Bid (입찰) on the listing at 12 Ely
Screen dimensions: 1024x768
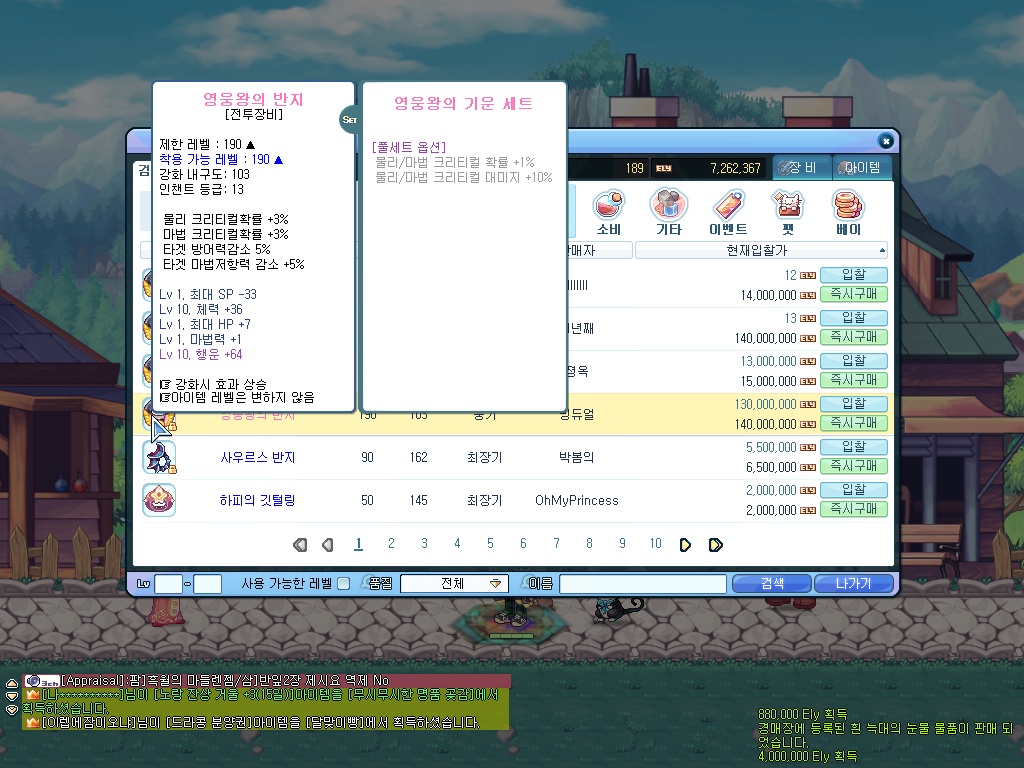coord(854,275)
